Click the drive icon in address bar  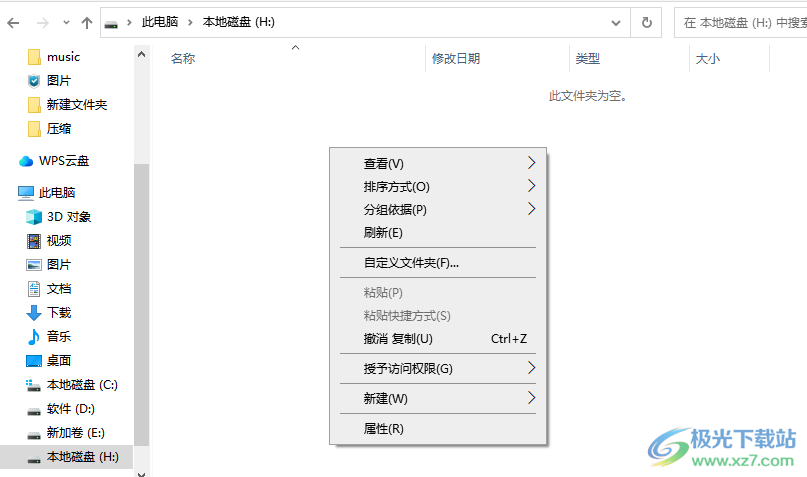click(111, 23)
